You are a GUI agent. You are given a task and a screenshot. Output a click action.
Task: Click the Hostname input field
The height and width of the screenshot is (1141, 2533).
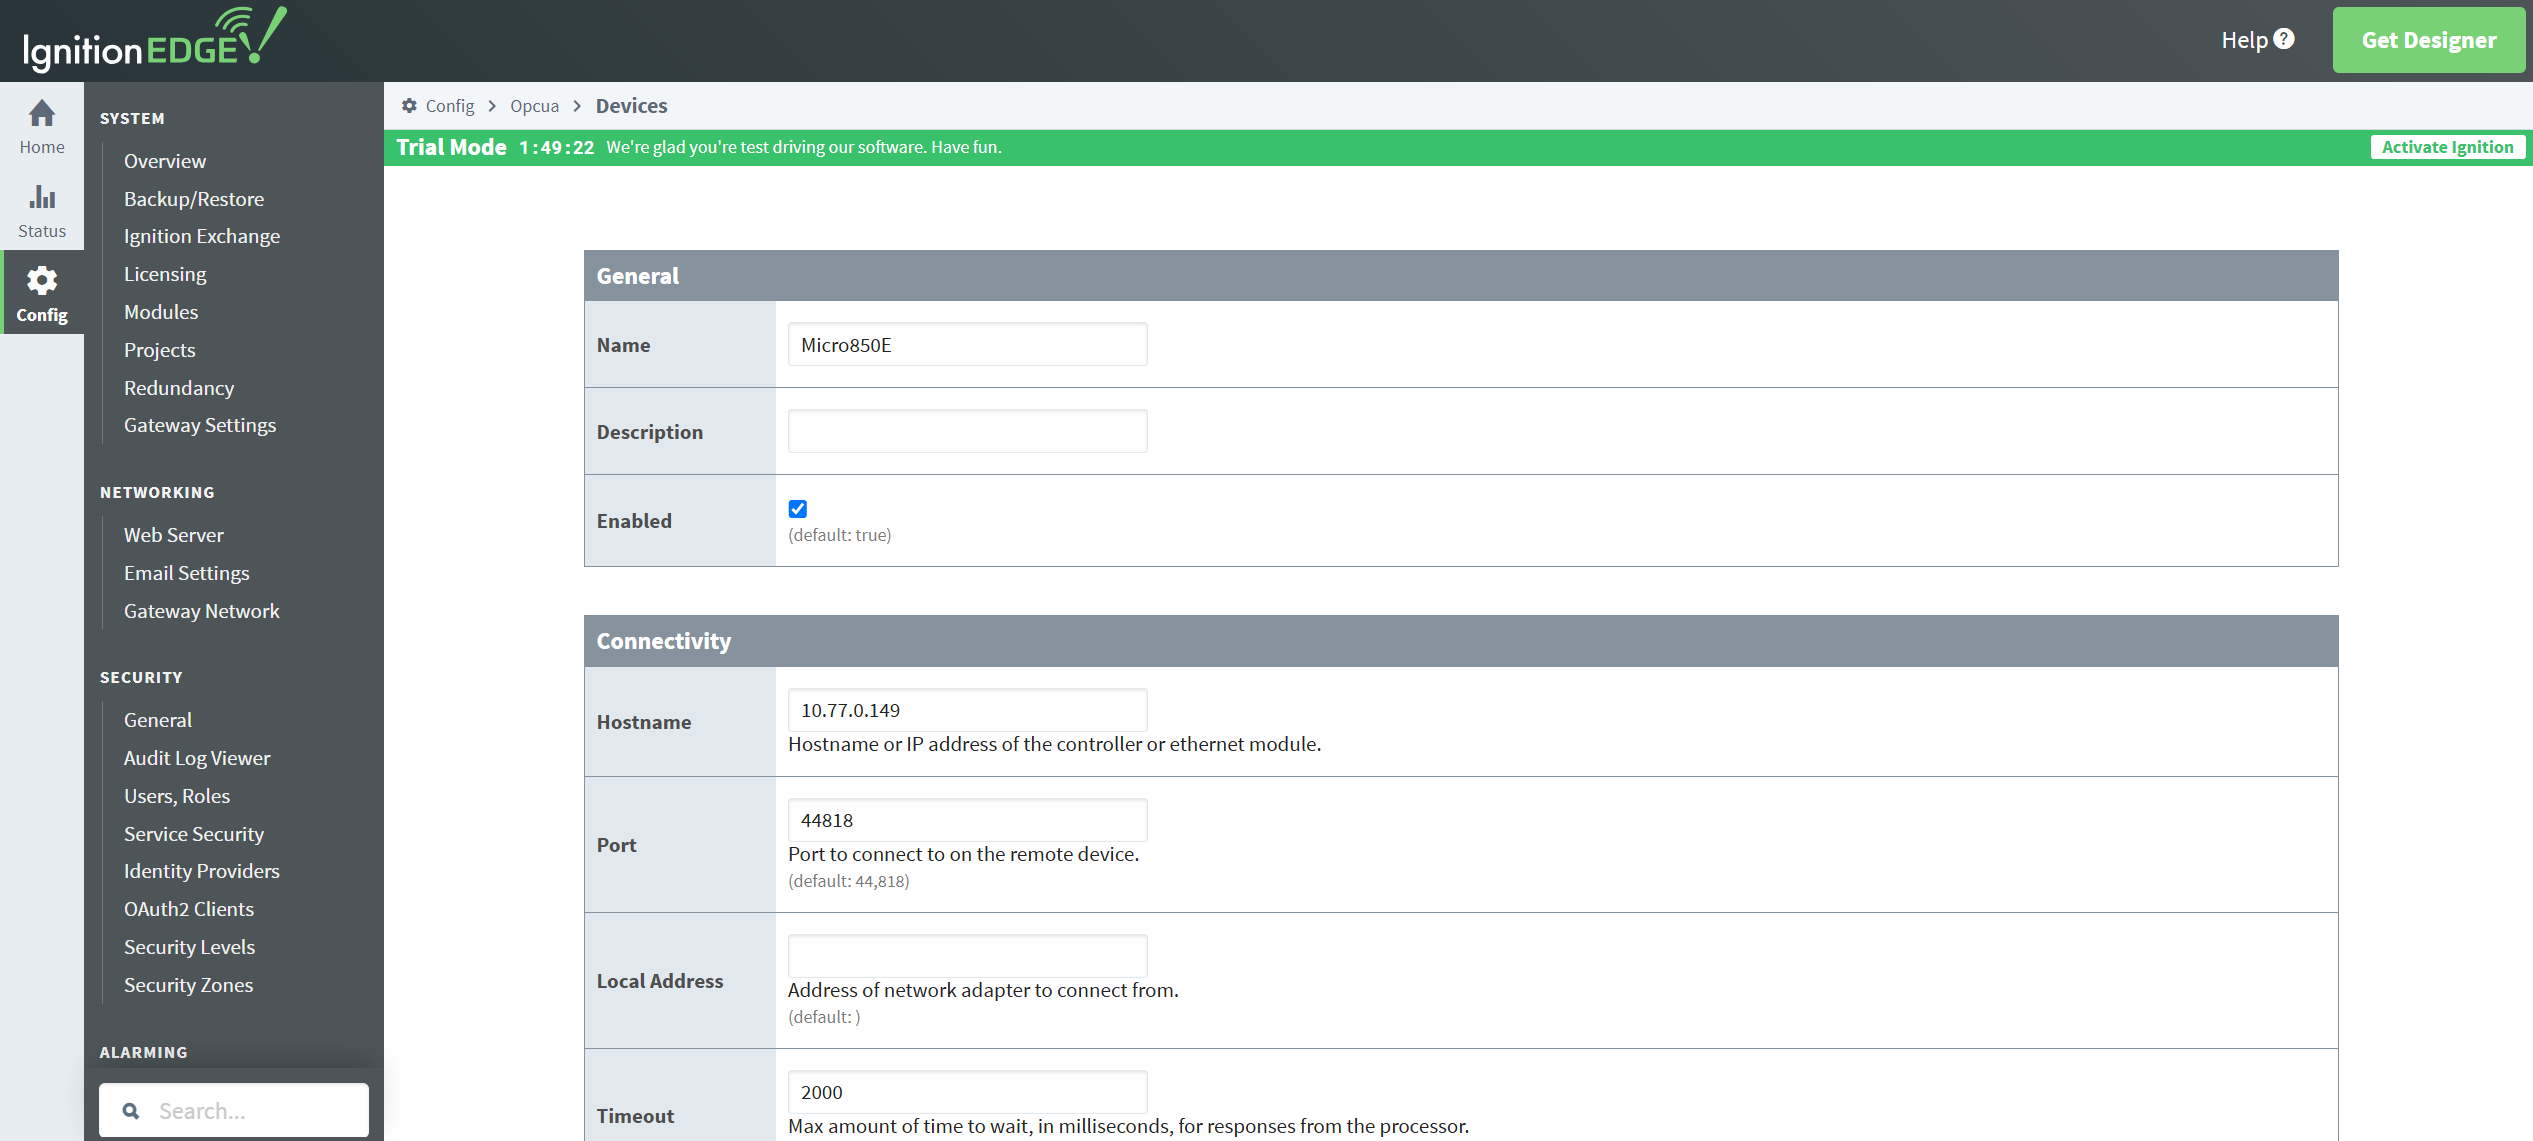pos(967,710)
